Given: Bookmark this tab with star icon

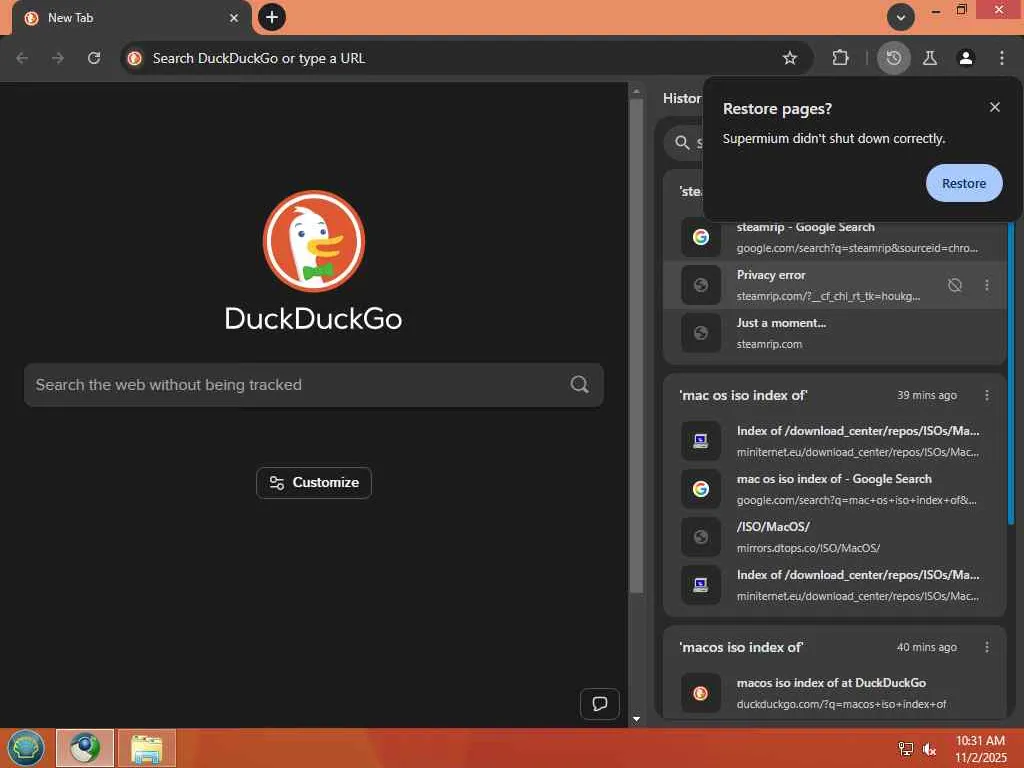Looking at the screenshot, I should point(790,58).
